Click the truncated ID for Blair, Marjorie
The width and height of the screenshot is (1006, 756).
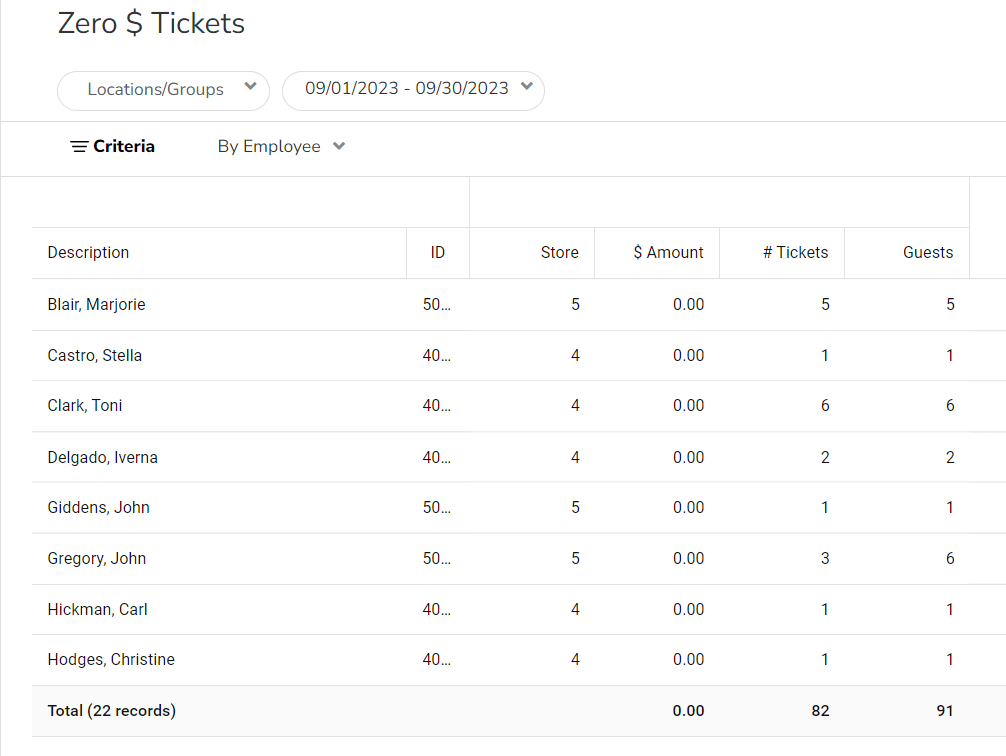click(x=437, y=305)
